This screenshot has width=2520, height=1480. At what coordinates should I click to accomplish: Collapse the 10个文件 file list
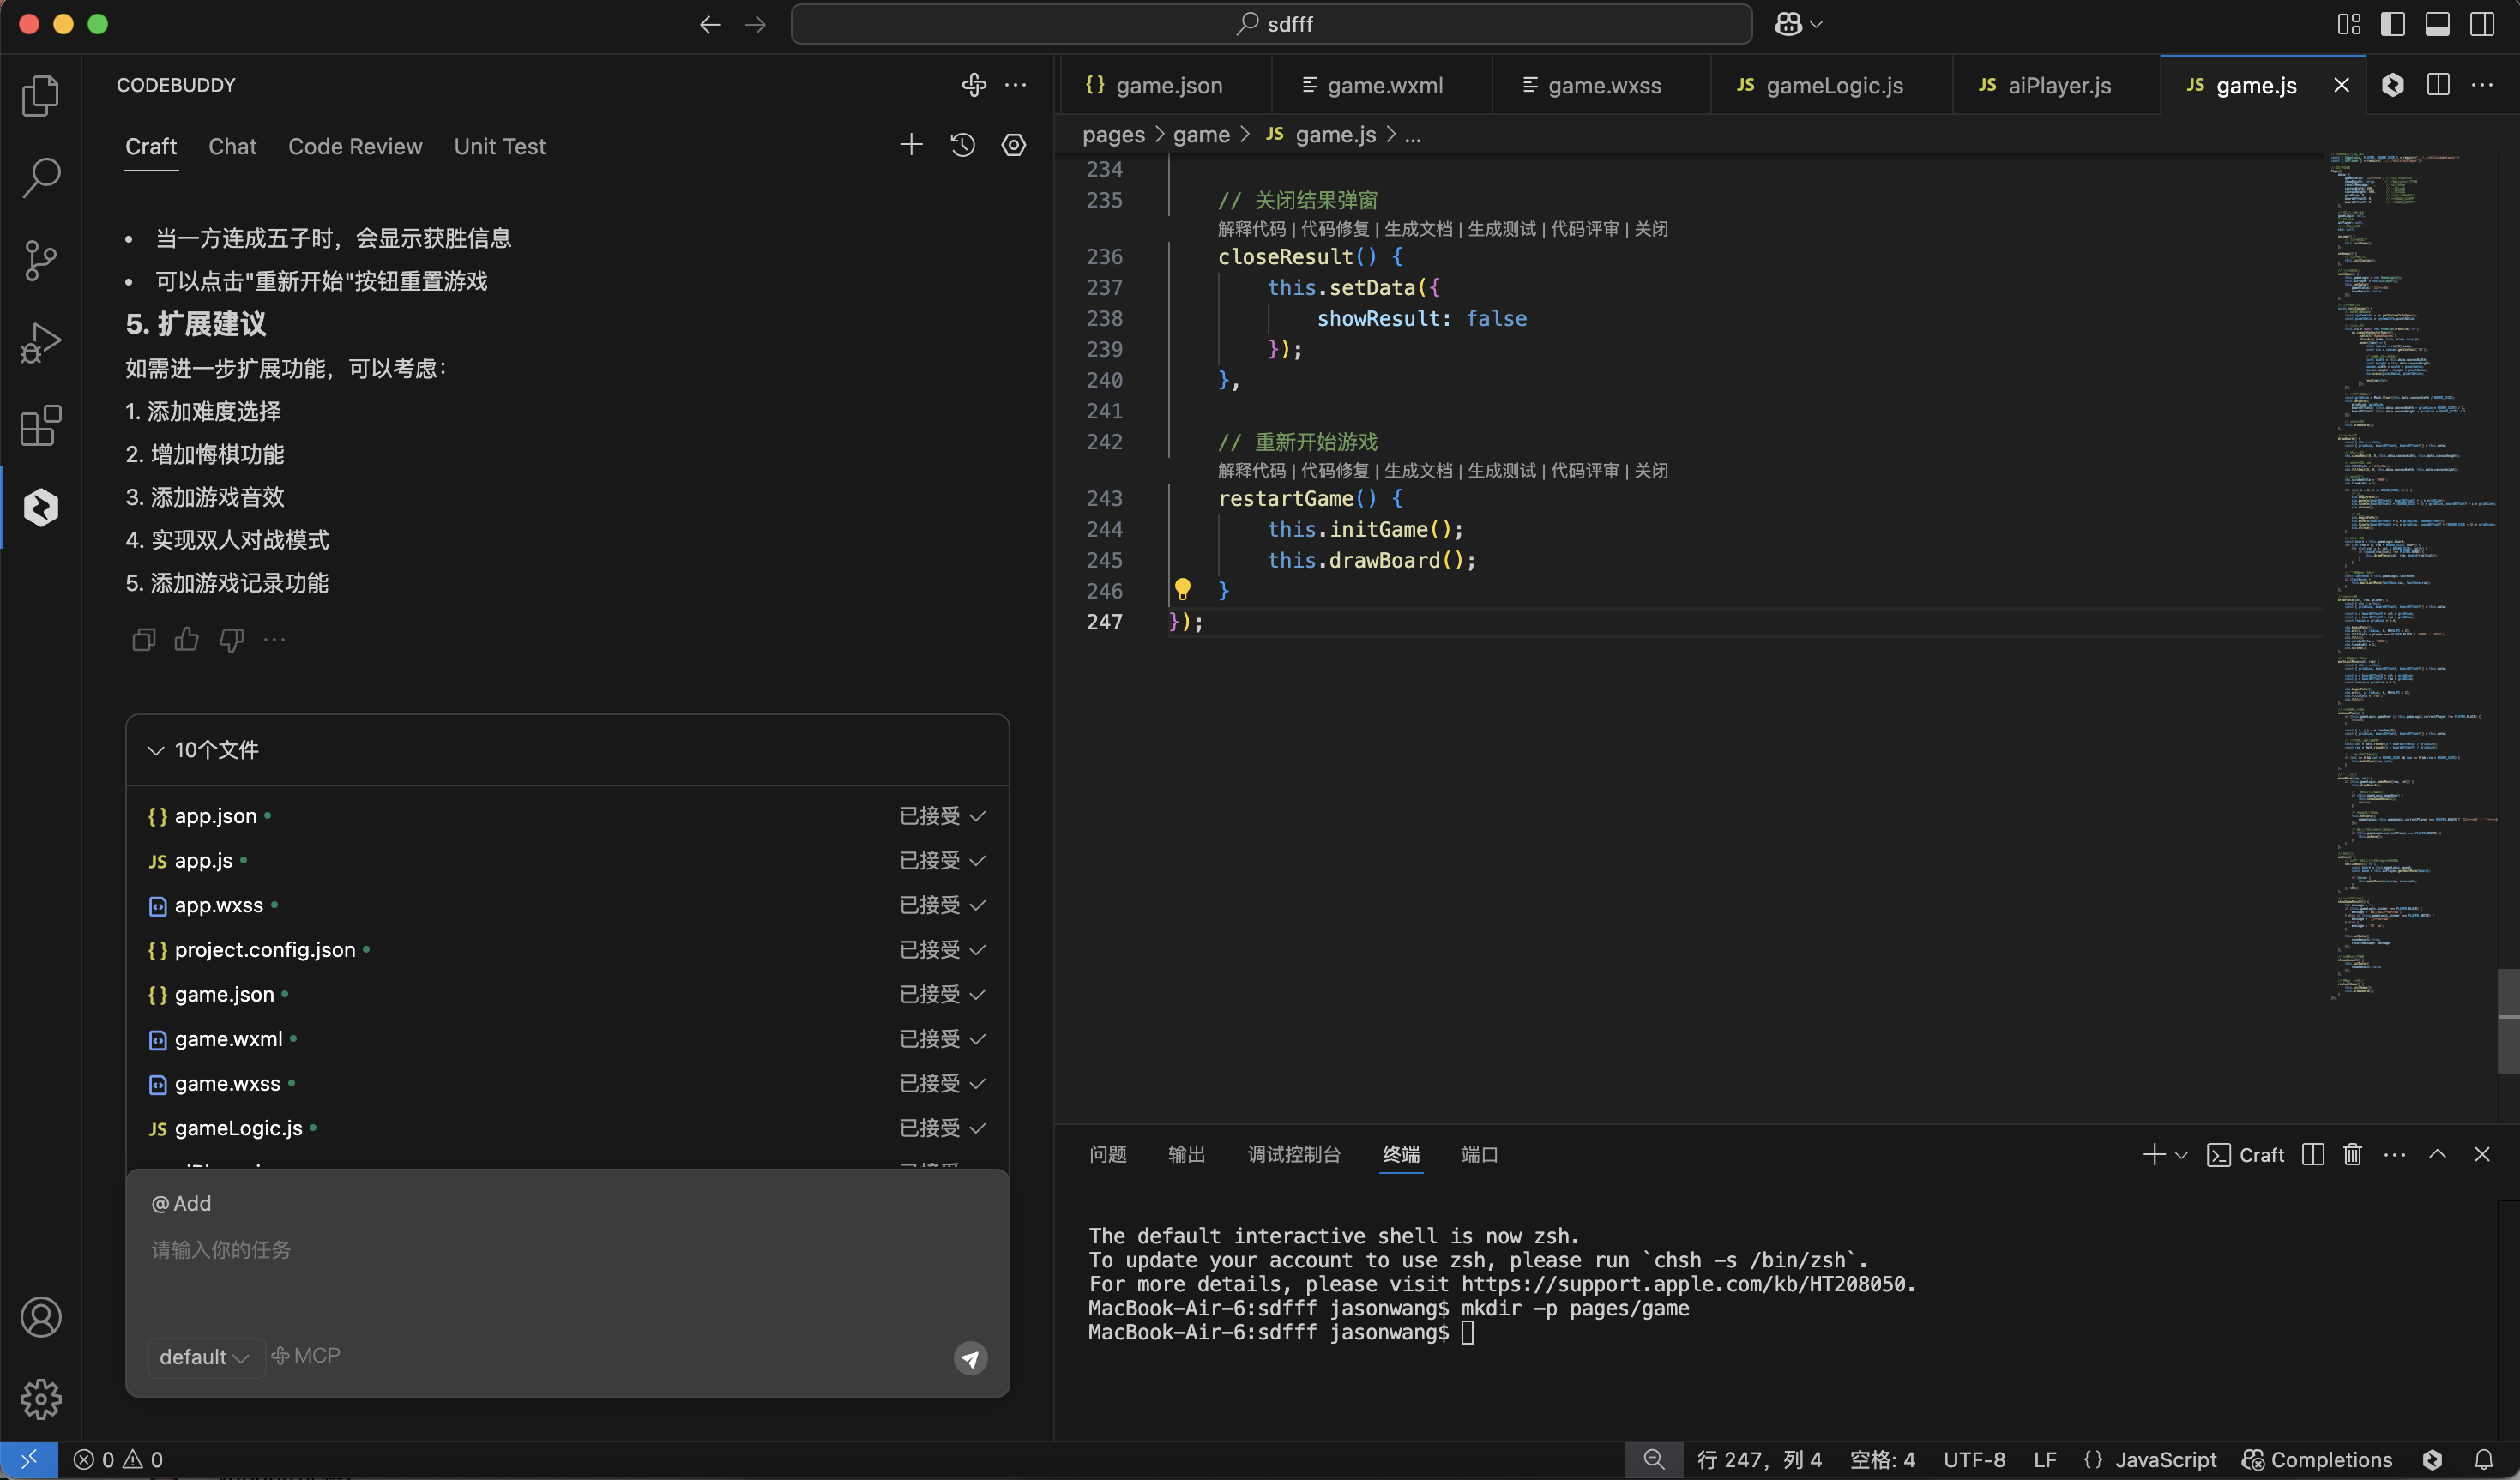[x=155, y=750]
